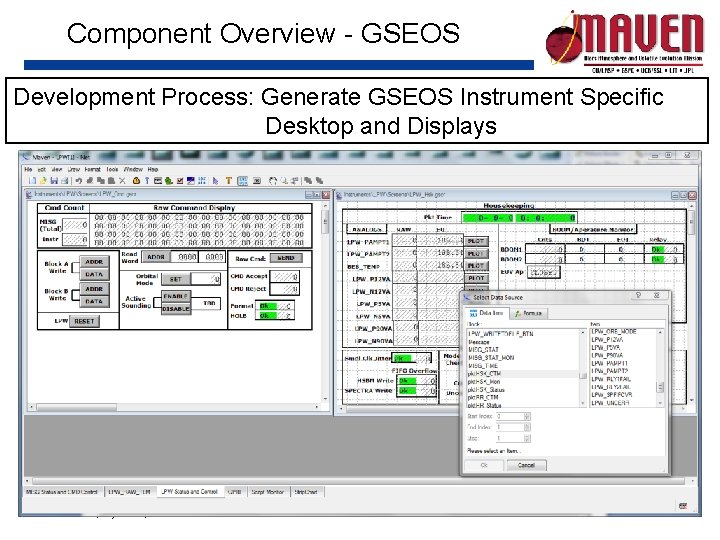Screen dimensions: 720x540
Task: Click Cancel in Select Data Source dialog
Action: [x=526, y=465]
